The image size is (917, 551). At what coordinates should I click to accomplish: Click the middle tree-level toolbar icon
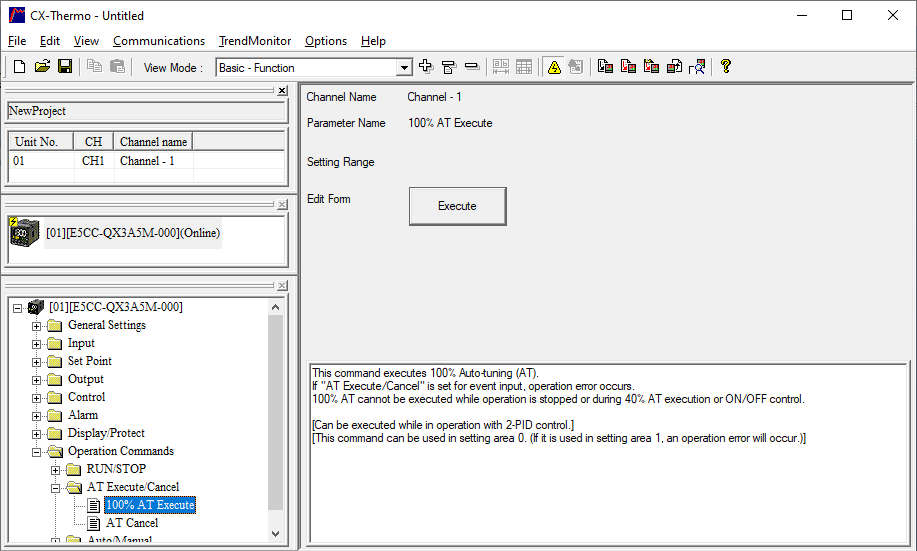(x=449, y=67)
